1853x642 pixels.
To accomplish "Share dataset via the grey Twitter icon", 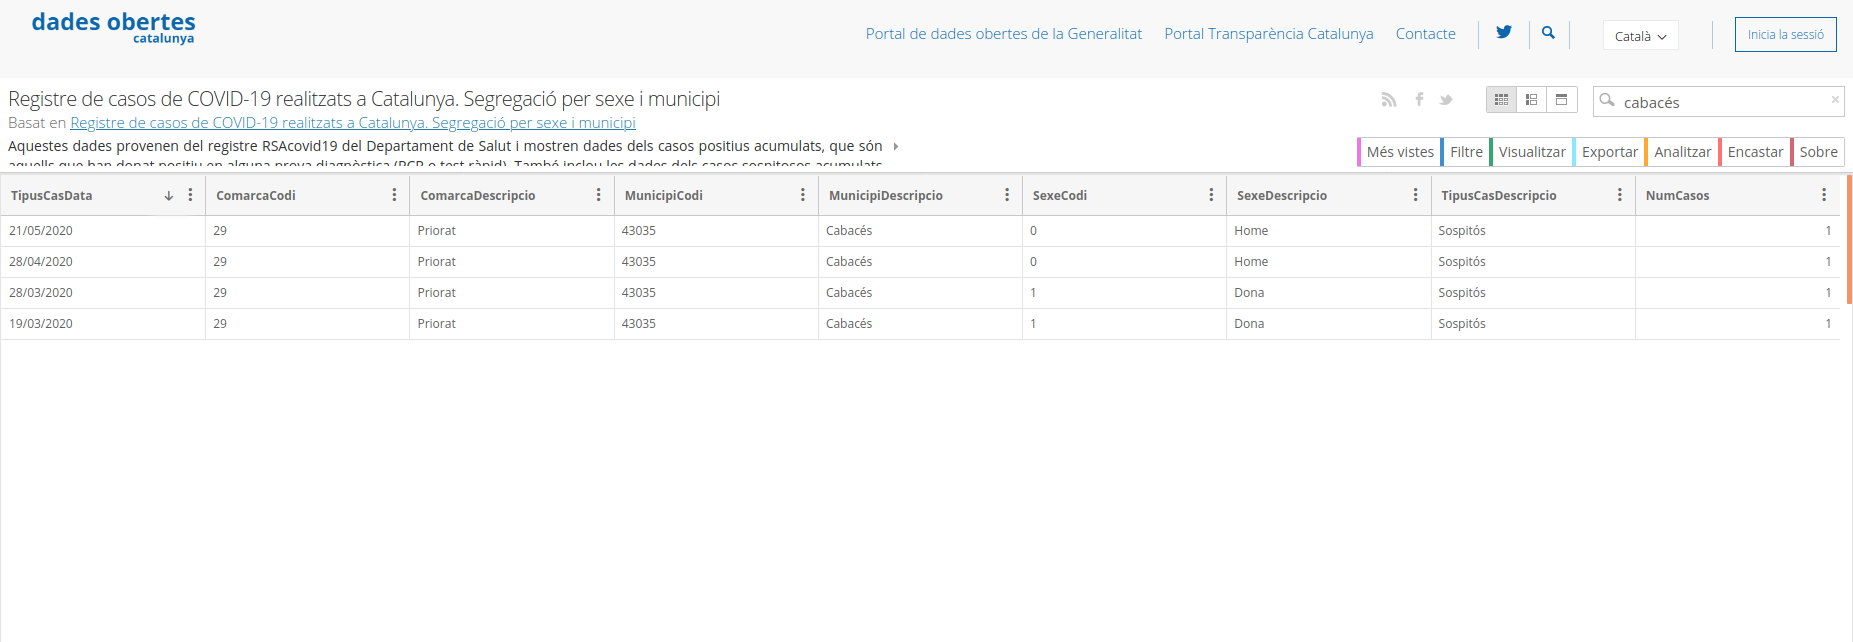I will [1446, 99].
